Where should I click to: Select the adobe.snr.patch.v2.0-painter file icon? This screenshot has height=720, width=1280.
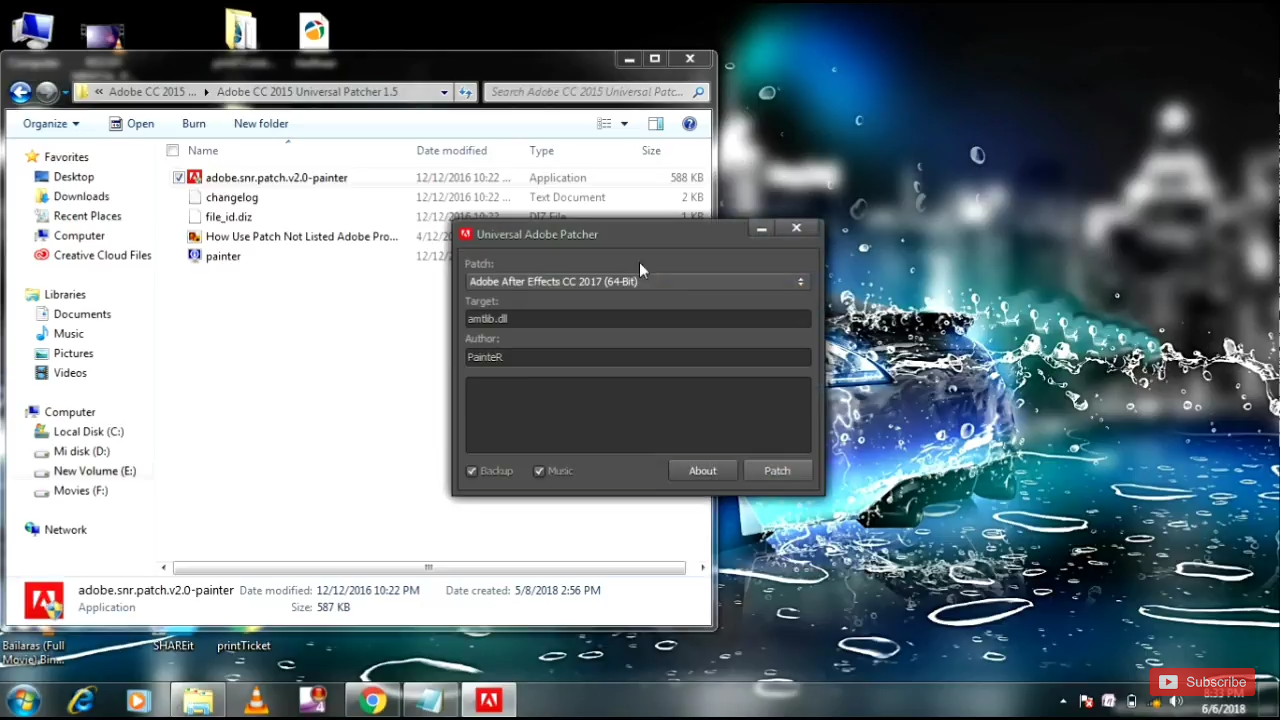tap(195, 178)
